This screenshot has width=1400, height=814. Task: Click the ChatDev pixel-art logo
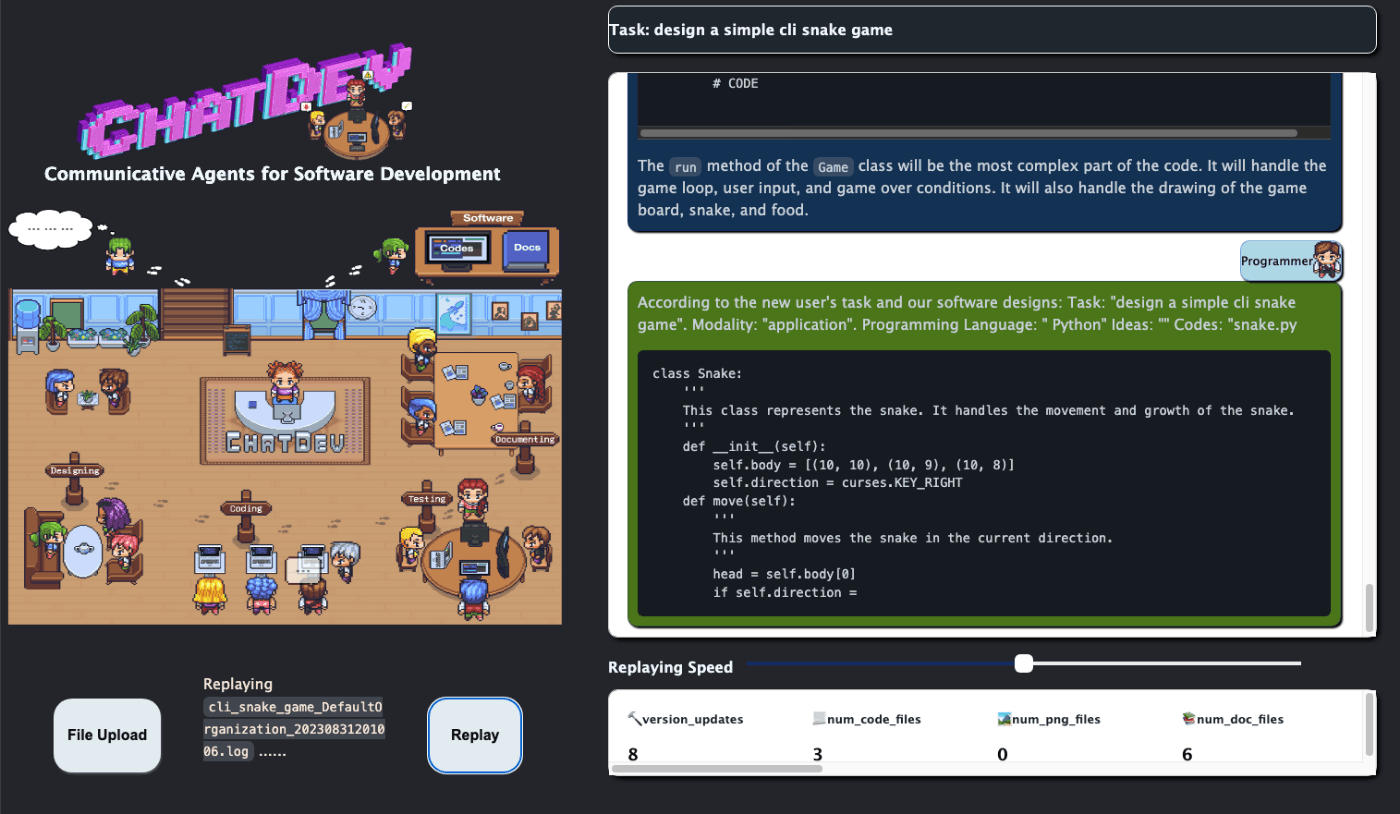(246, 102)
